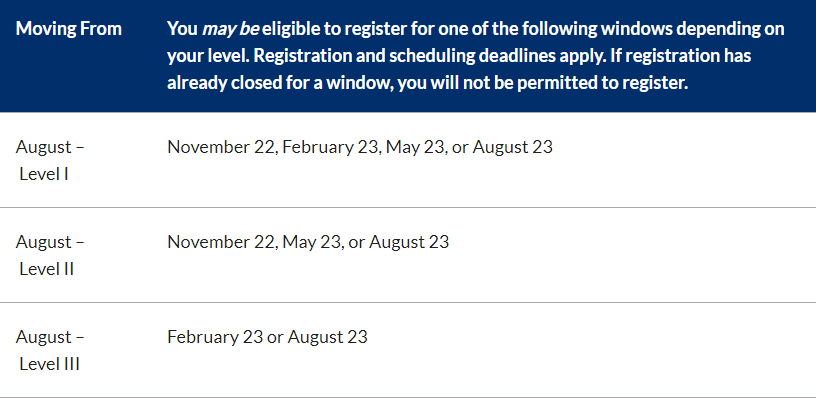Viewport: 816px width, 398px height.
Task: Click the italic "may be" text in header
Action: [230, 30]
